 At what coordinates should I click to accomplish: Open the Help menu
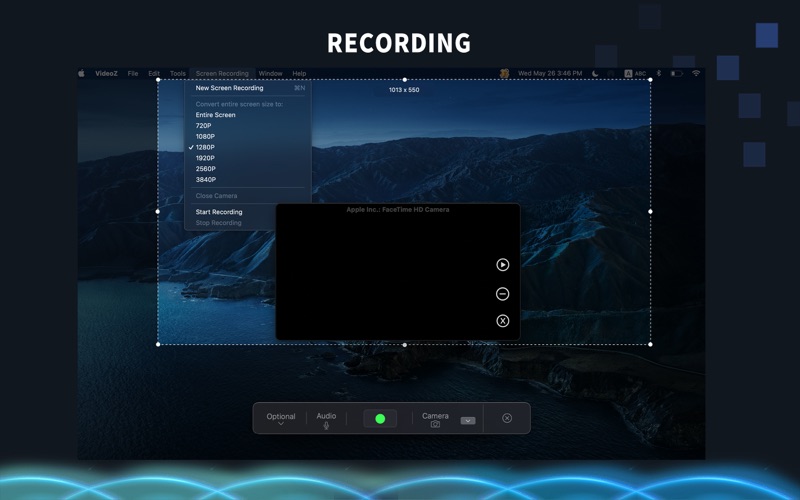point(299,73)
